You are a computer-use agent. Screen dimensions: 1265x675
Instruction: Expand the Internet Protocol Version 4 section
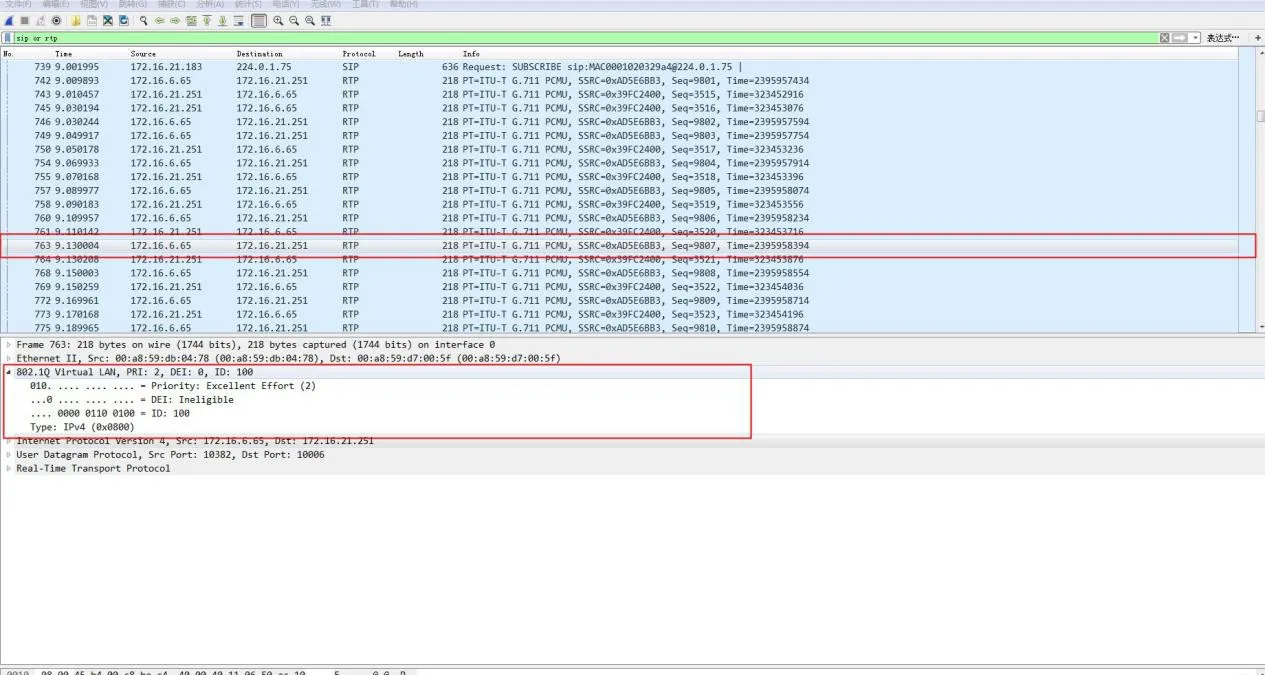point(7,441)
